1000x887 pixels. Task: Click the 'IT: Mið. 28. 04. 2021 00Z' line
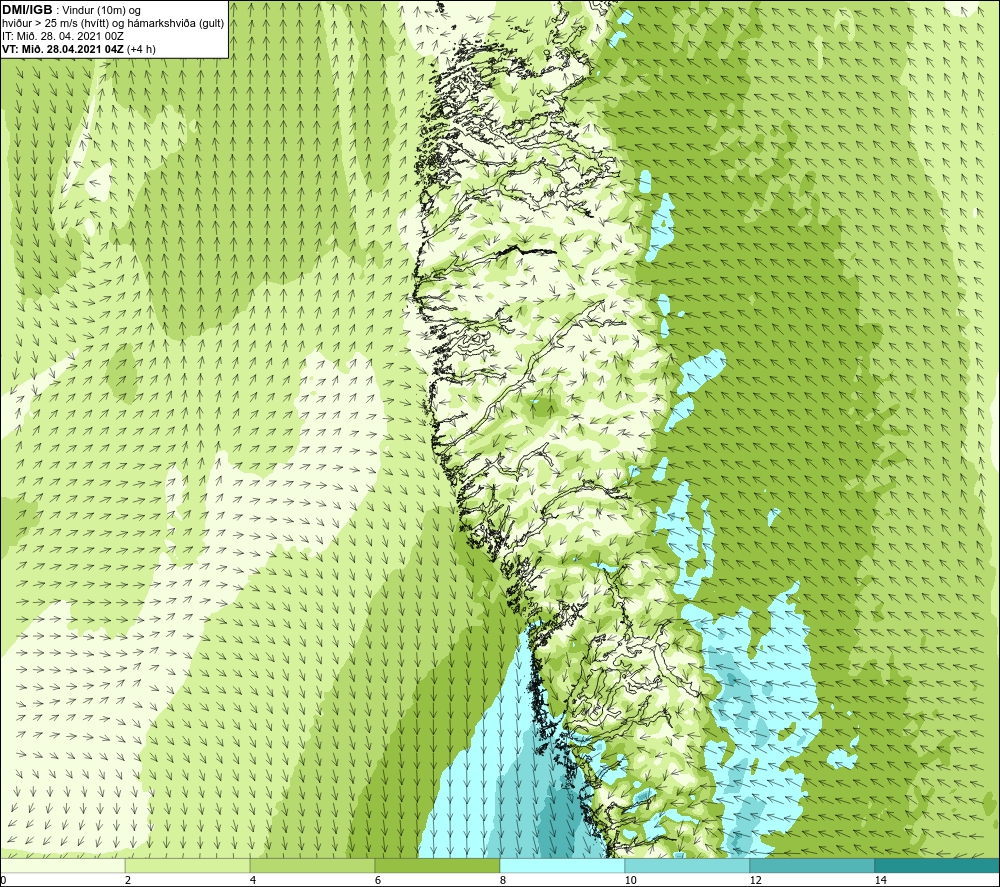[x=62, y=36]
